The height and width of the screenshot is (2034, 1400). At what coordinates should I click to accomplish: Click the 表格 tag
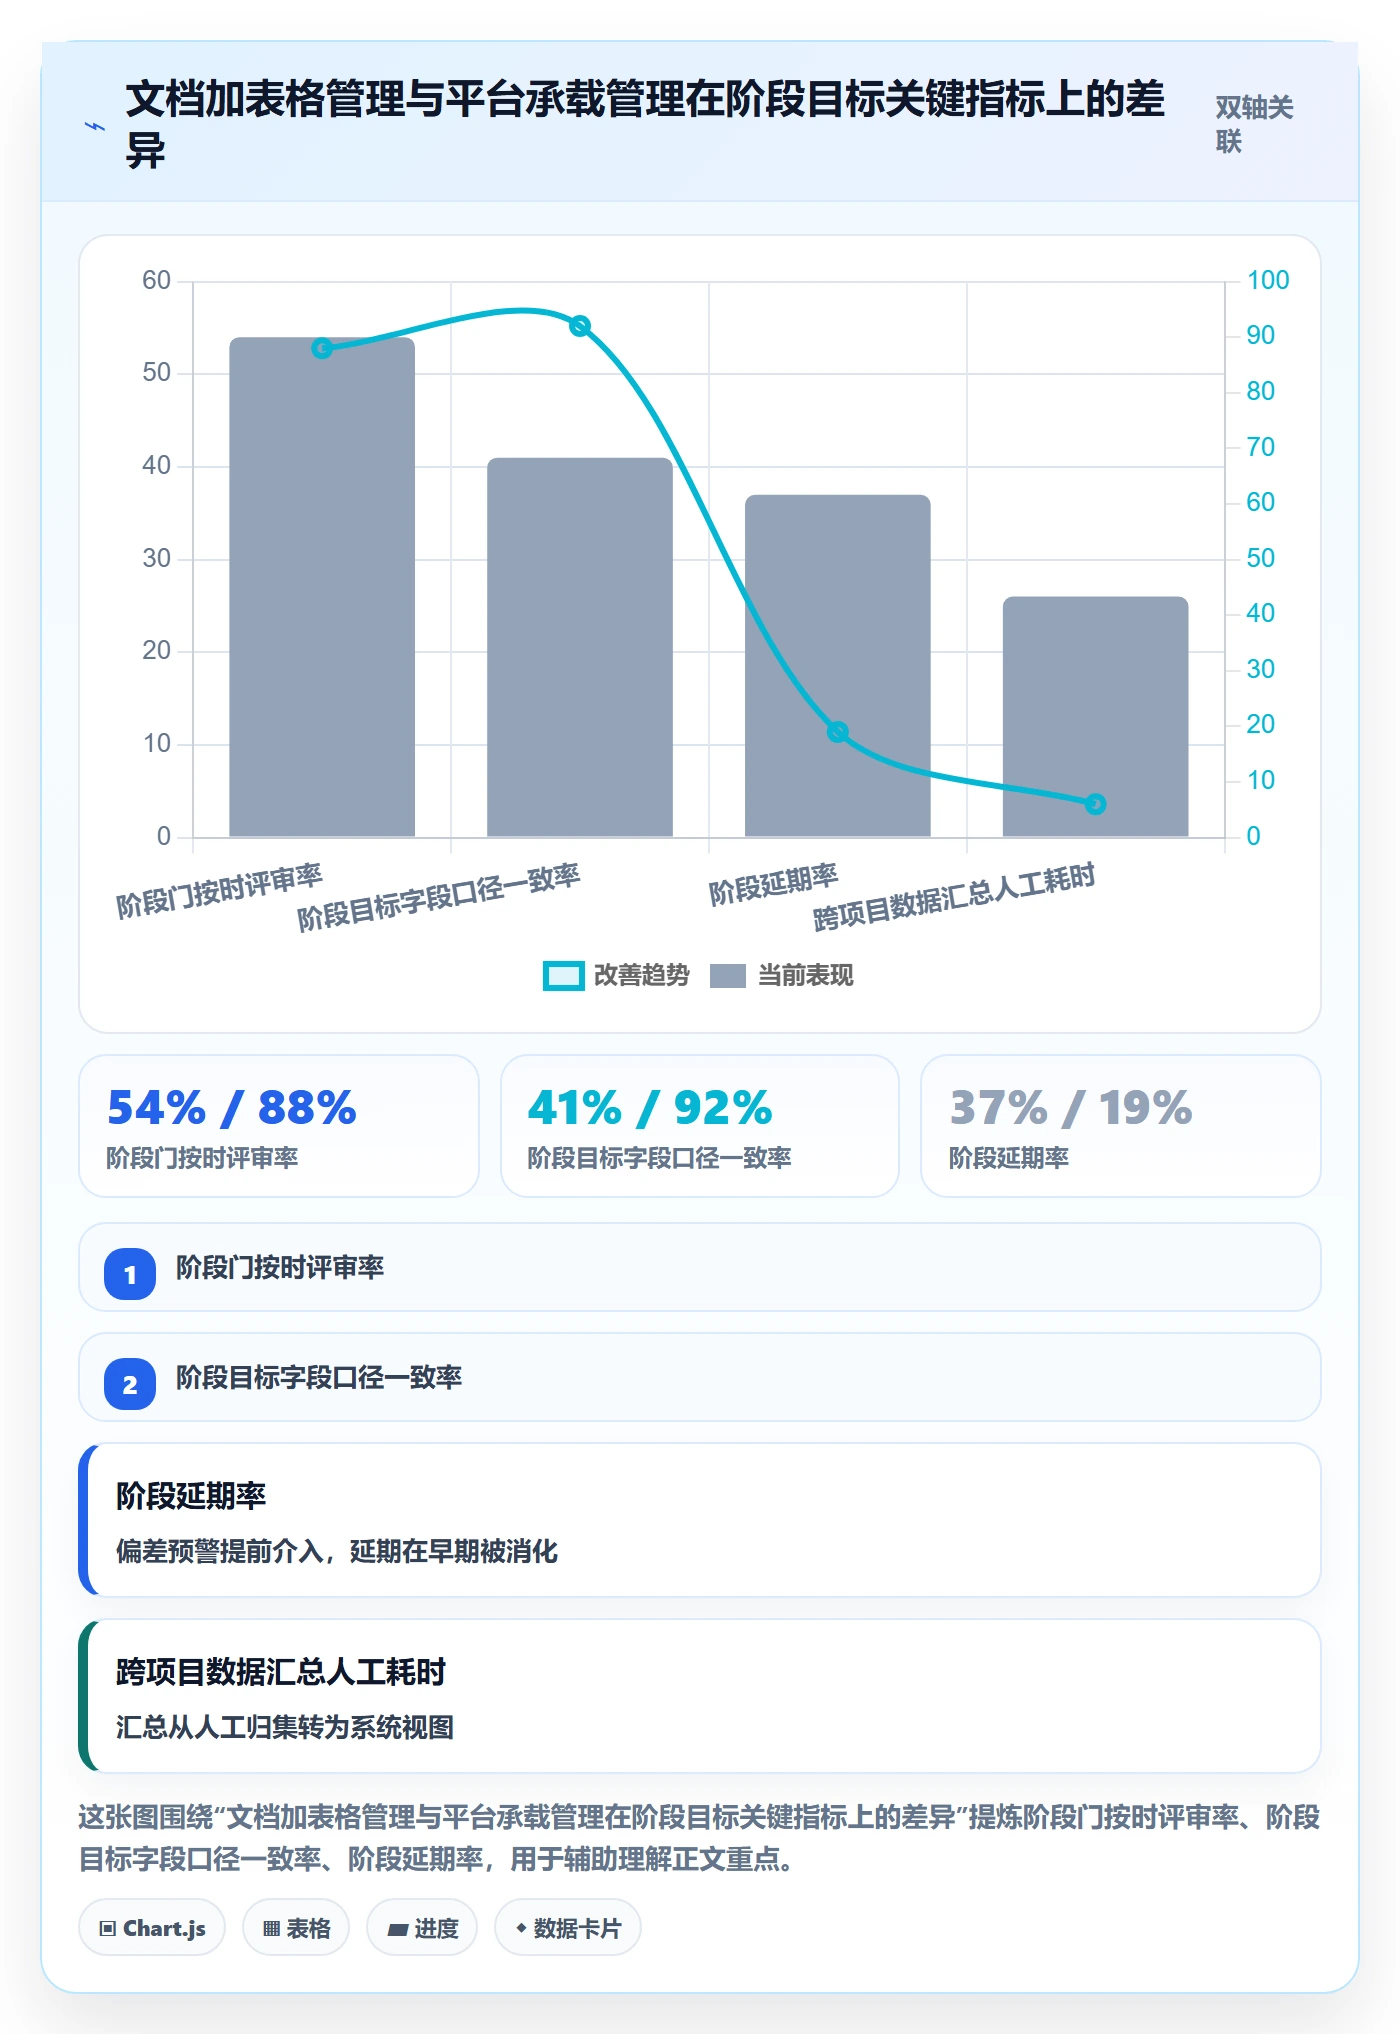coord(296,1928)
